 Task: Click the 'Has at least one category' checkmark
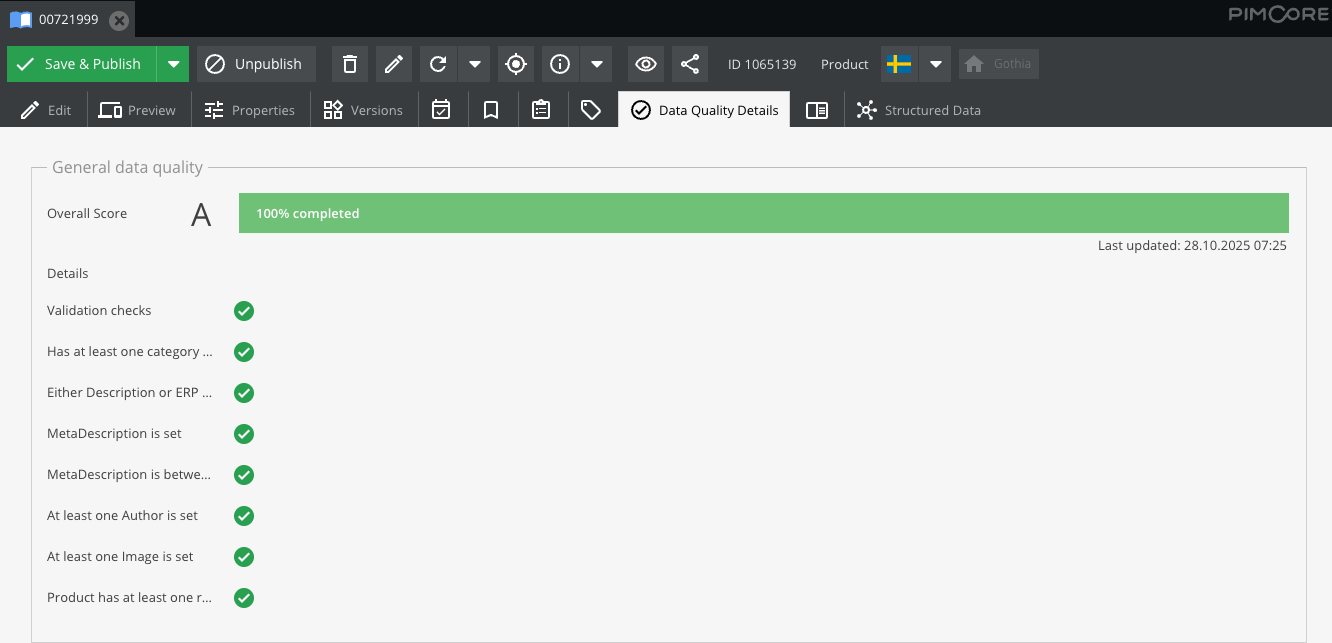coord(244,352)
